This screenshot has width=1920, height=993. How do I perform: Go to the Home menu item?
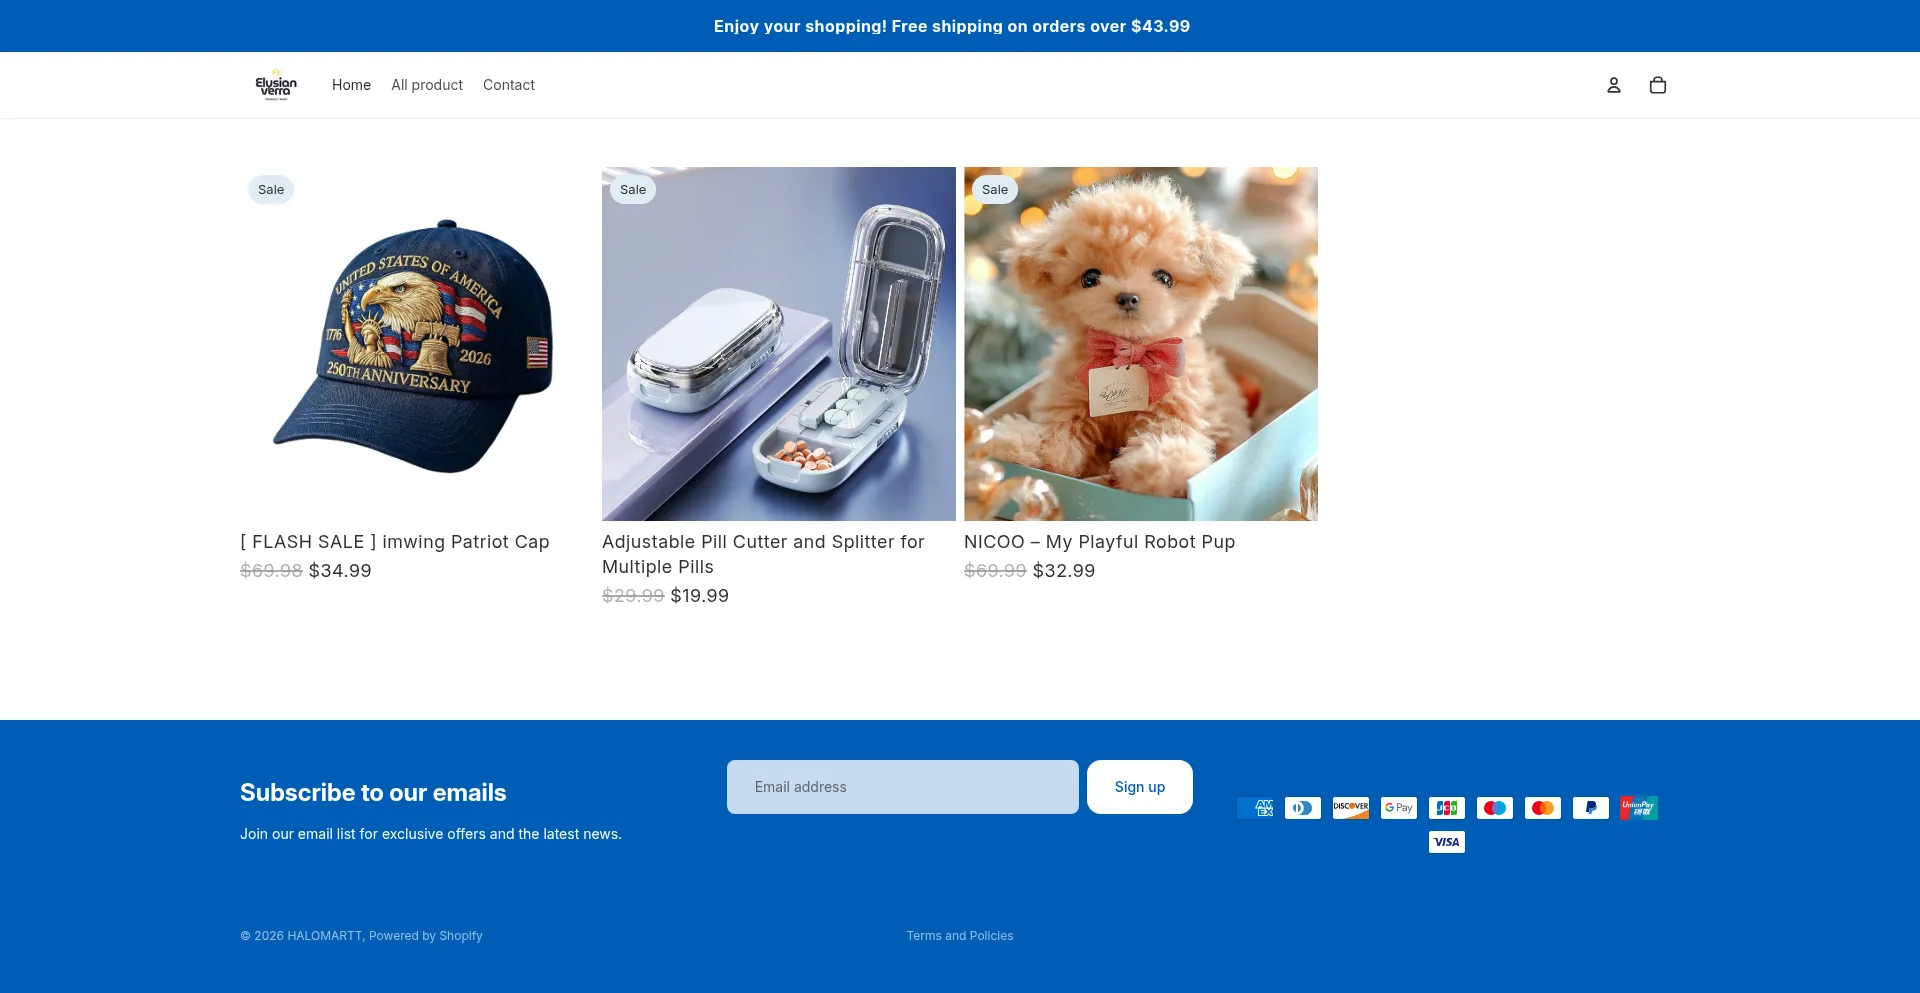click(x=351, y=85)
